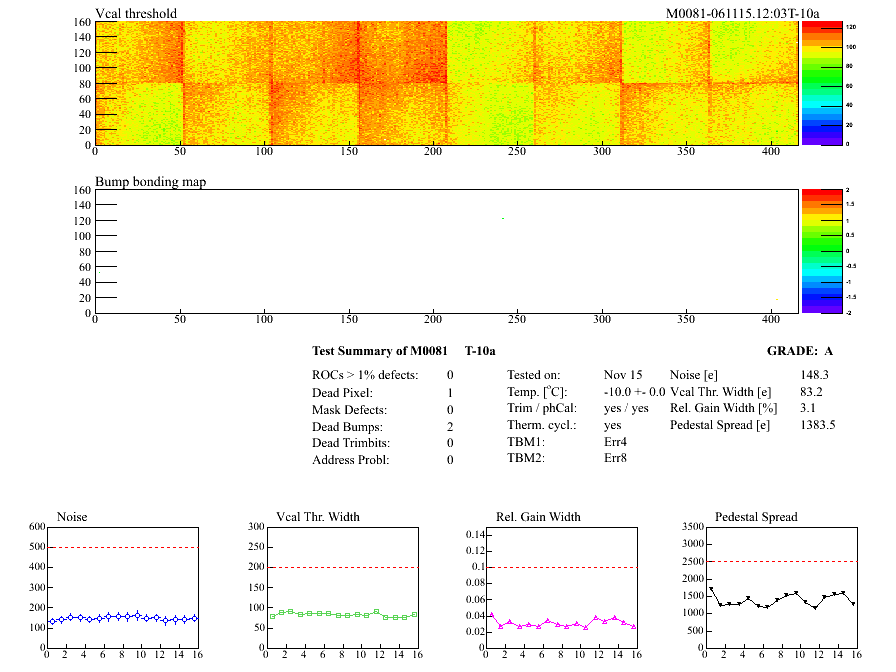
Task: Click the Vcal threshold heat map
Action: (446, 83)
